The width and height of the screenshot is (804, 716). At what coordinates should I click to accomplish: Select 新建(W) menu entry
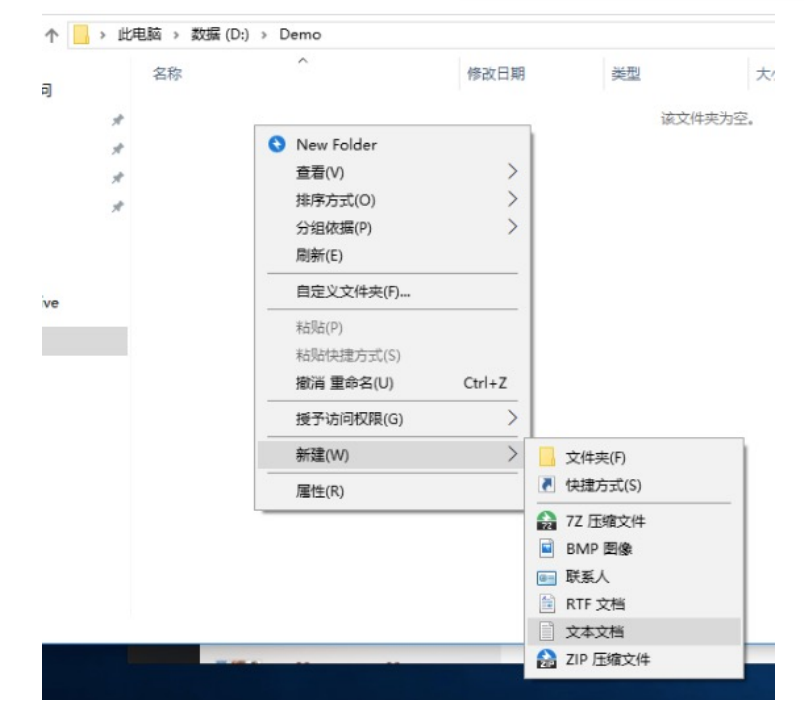pos(392,455)
